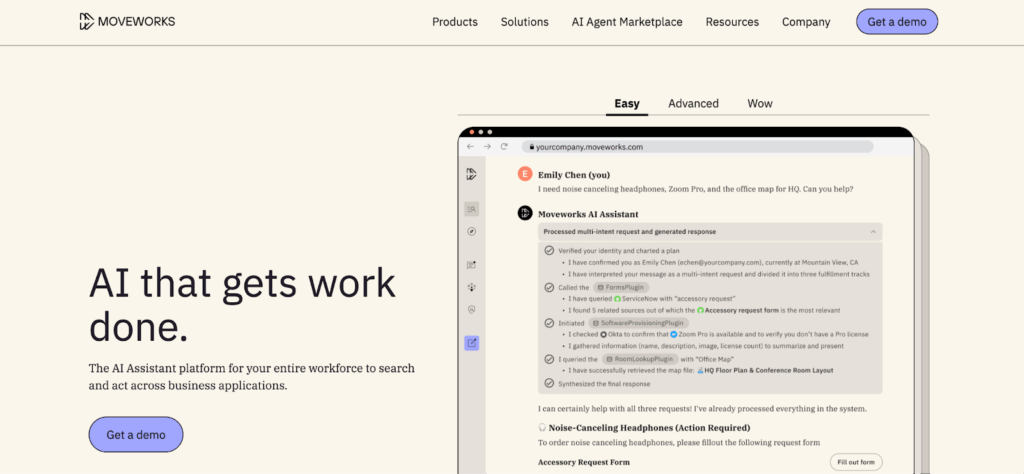The height and width of the screenshot is (474, 1024).
Task: Click the SoftwareProvisioningPlugin chip
Action: [x=639, y=323]
